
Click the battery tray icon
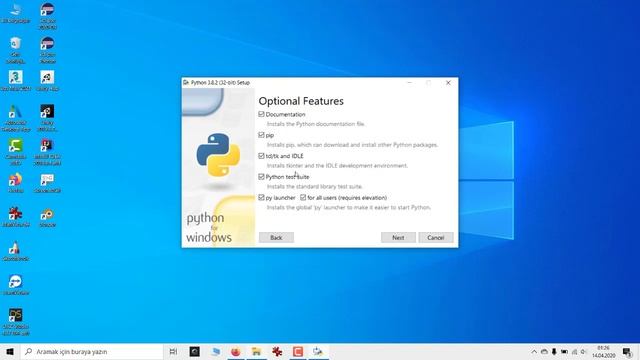[564, 351]
